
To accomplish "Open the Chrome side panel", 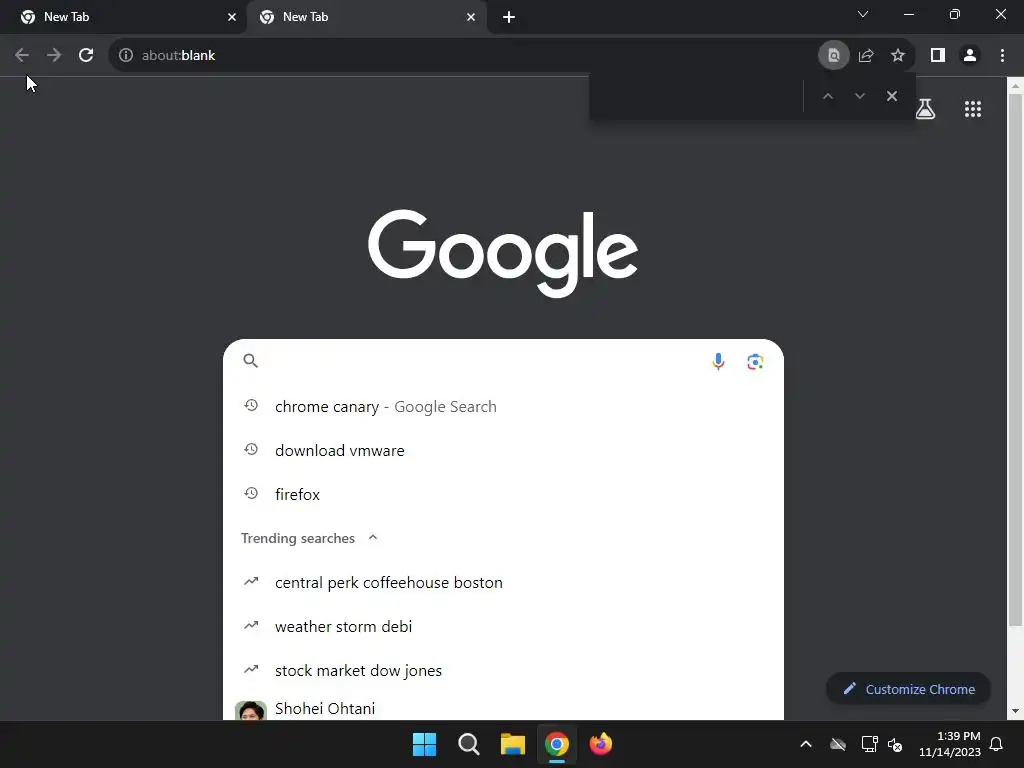I will point(938,56).
